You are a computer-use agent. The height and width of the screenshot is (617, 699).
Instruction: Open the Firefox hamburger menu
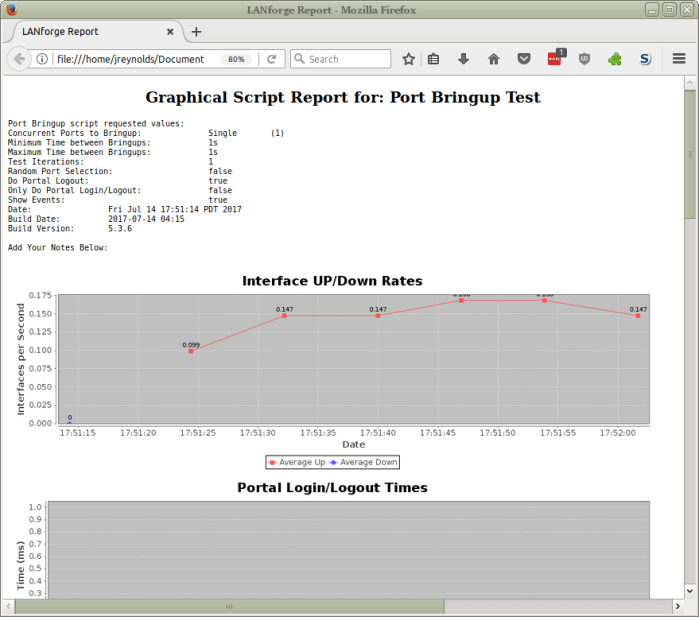(679, 59)
